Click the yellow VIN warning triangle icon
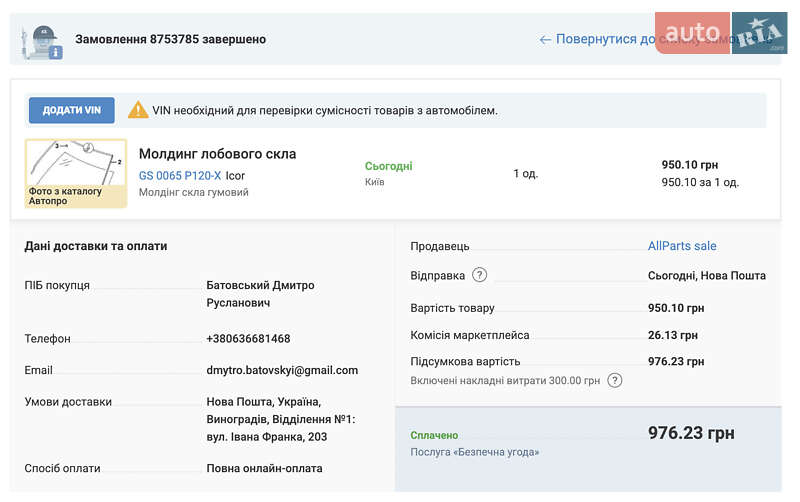 pos(138,110)
